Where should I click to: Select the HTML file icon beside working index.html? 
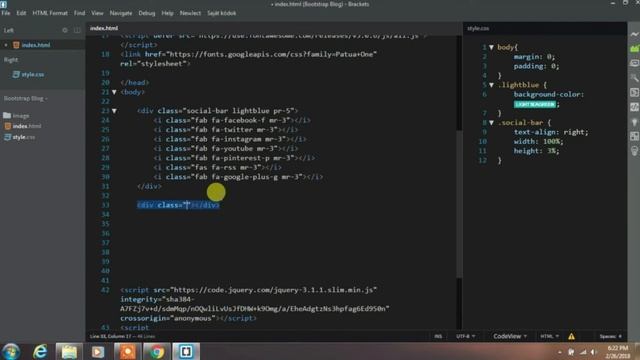coord(16,45)
